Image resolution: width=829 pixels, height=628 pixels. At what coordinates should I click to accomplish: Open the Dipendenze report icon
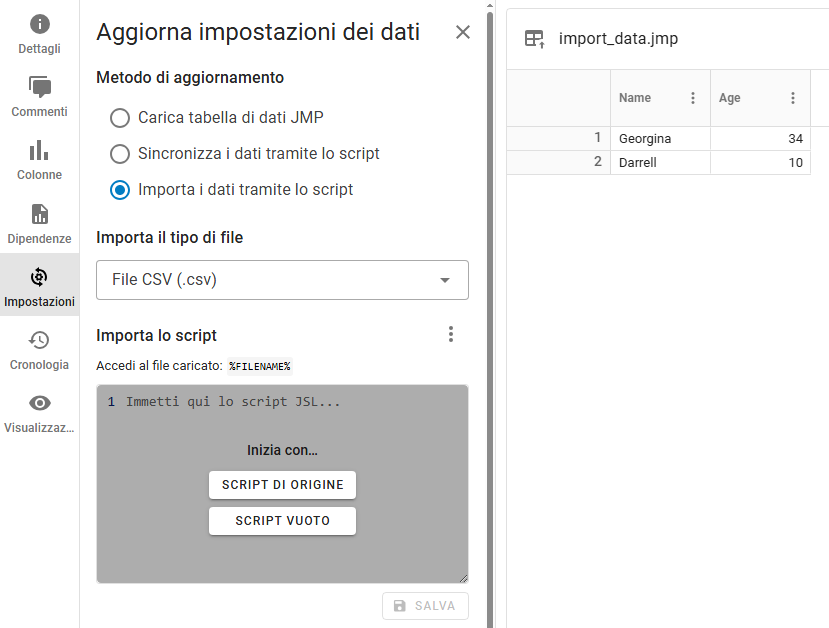(x=40, y=214)
